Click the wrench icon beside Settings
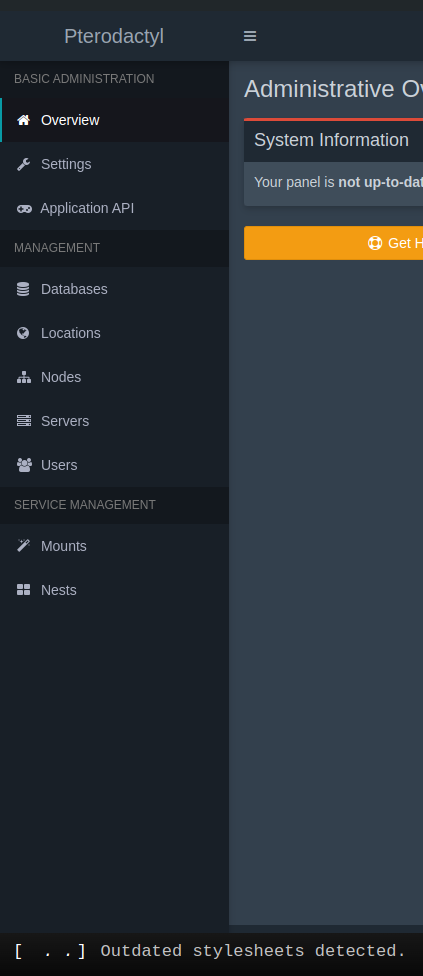Viewport: 423px width, 976px height. 24,164
